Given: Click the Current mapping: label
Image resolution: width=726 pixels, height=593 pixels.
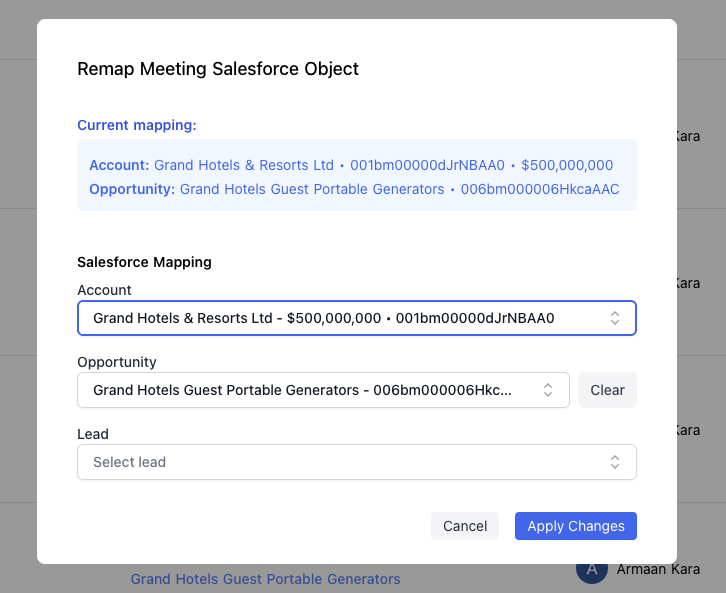Looking at the screenshot, I should click(x=137, y=125).
